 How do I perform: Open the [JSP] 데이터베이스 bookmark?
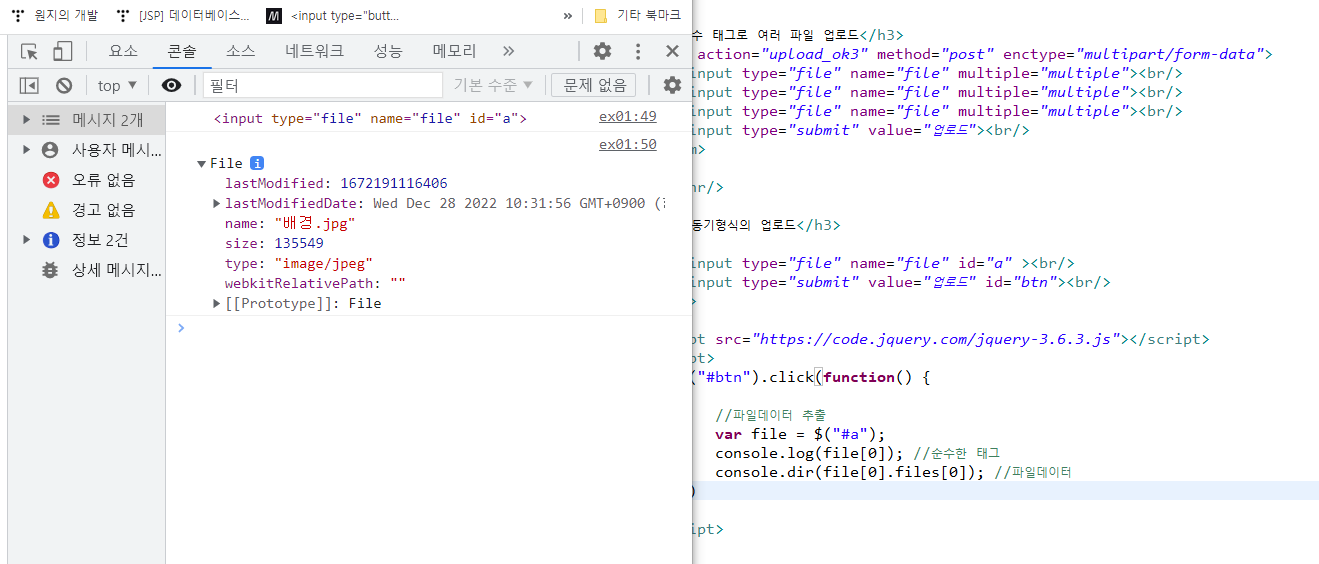tap(183, 15)
